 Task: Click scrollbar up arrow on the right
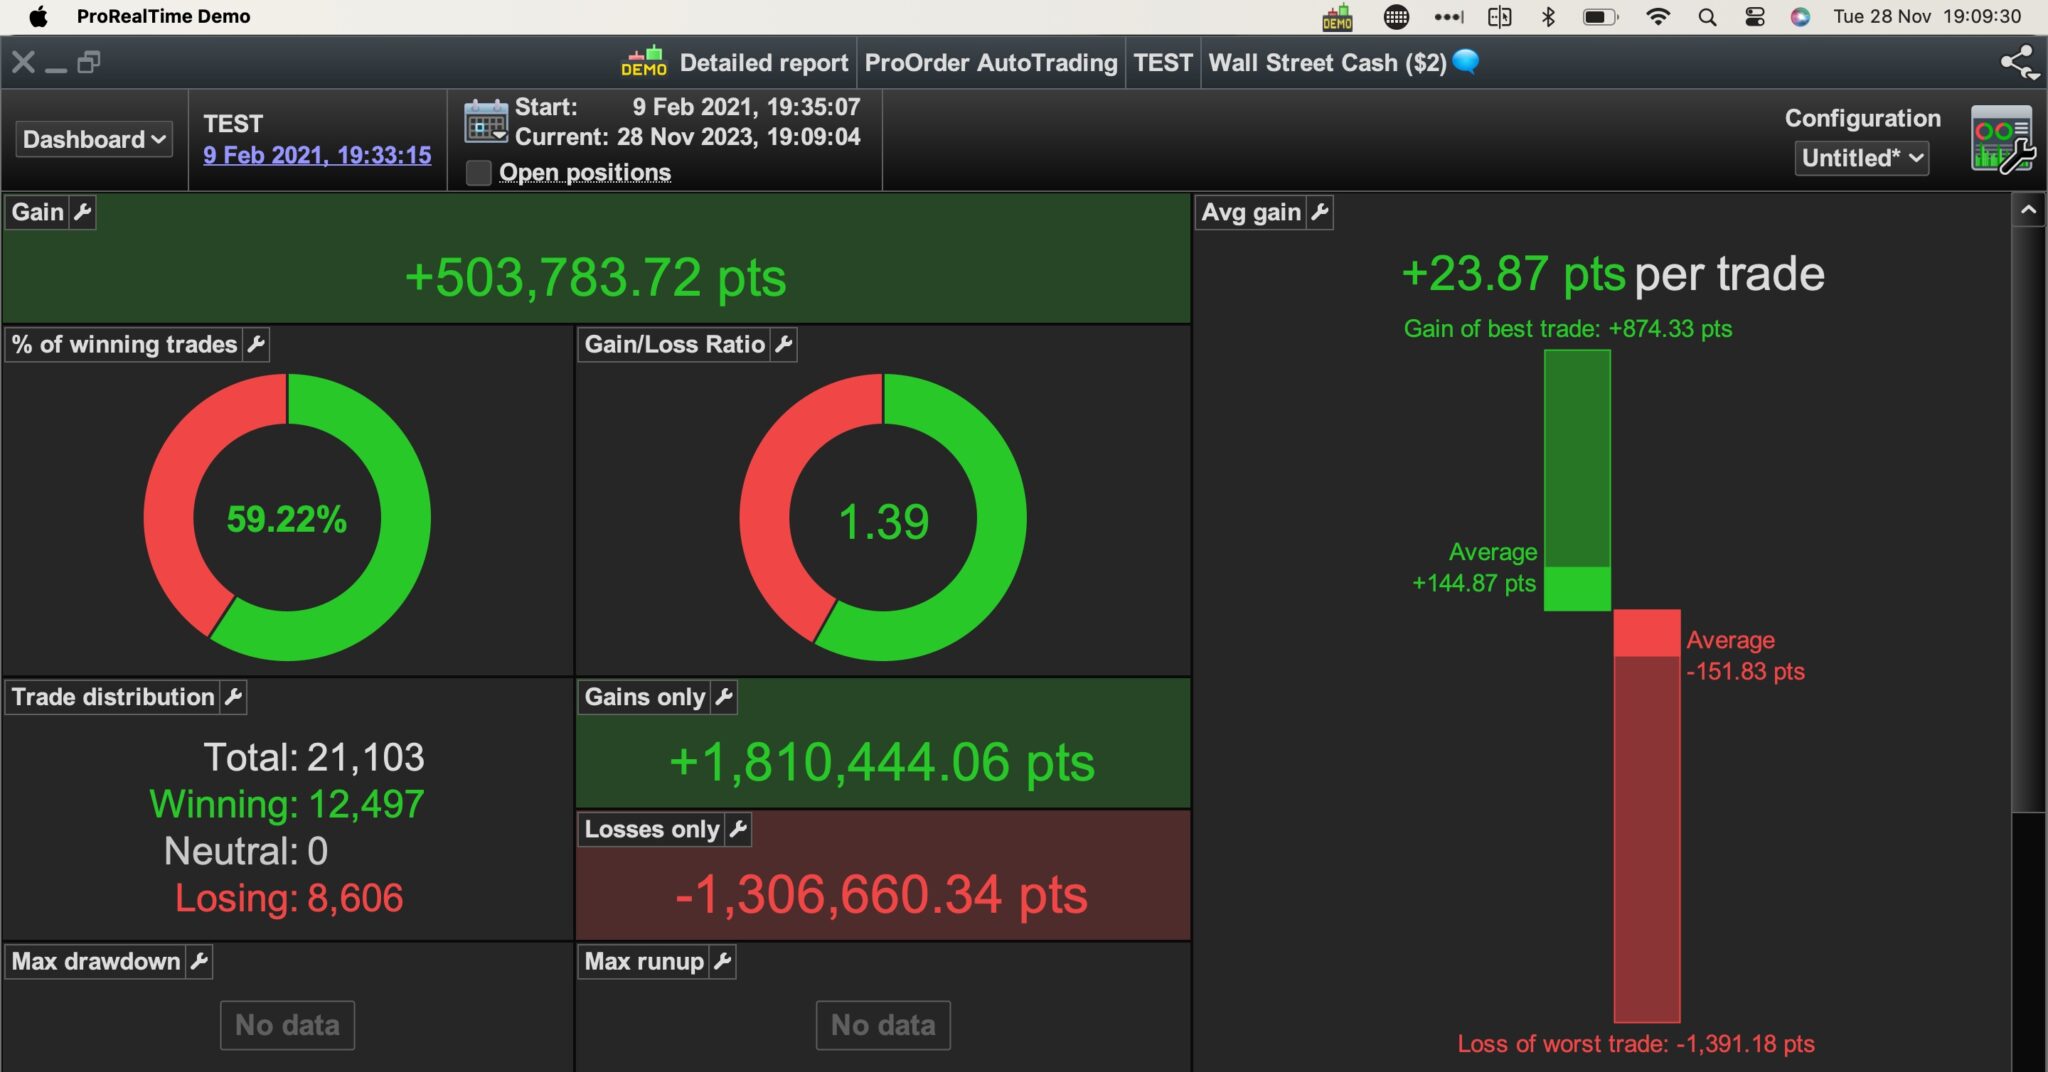(x=2028, y=210)
